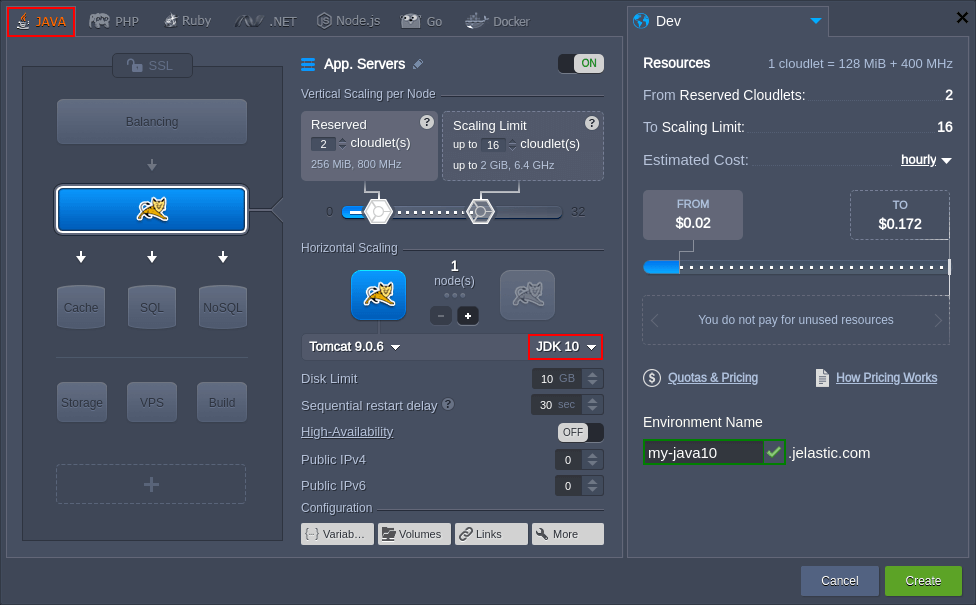The height and width of the screenshot is (605, 976).
Task: Add a Cache node
Action: click(81, 307)
